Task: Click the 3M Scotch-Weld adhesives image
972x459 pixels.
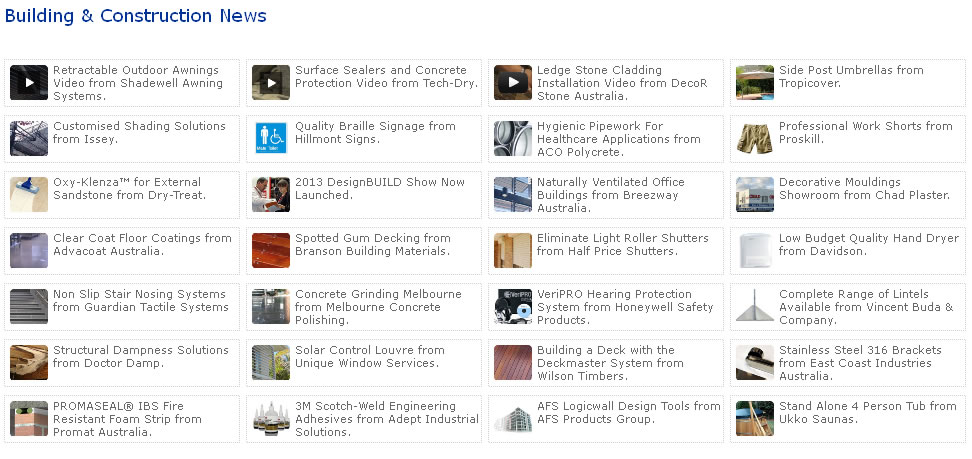Action: [271, 419]
